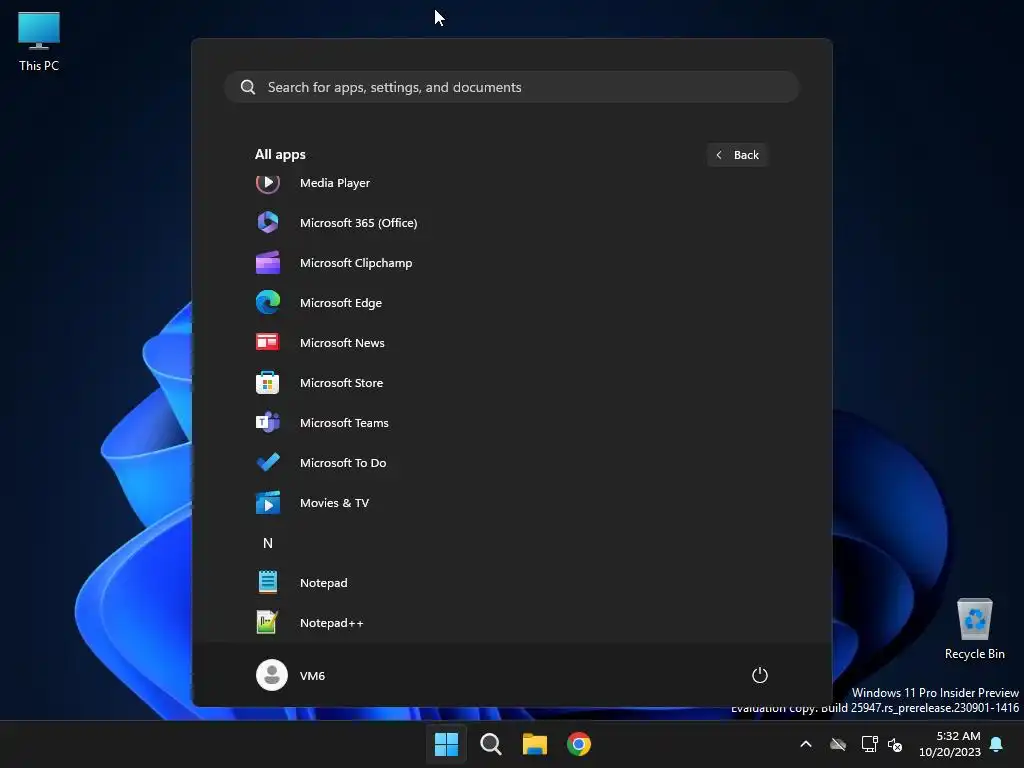Click the 'Microsoft Teams' label

pos(344,423)
